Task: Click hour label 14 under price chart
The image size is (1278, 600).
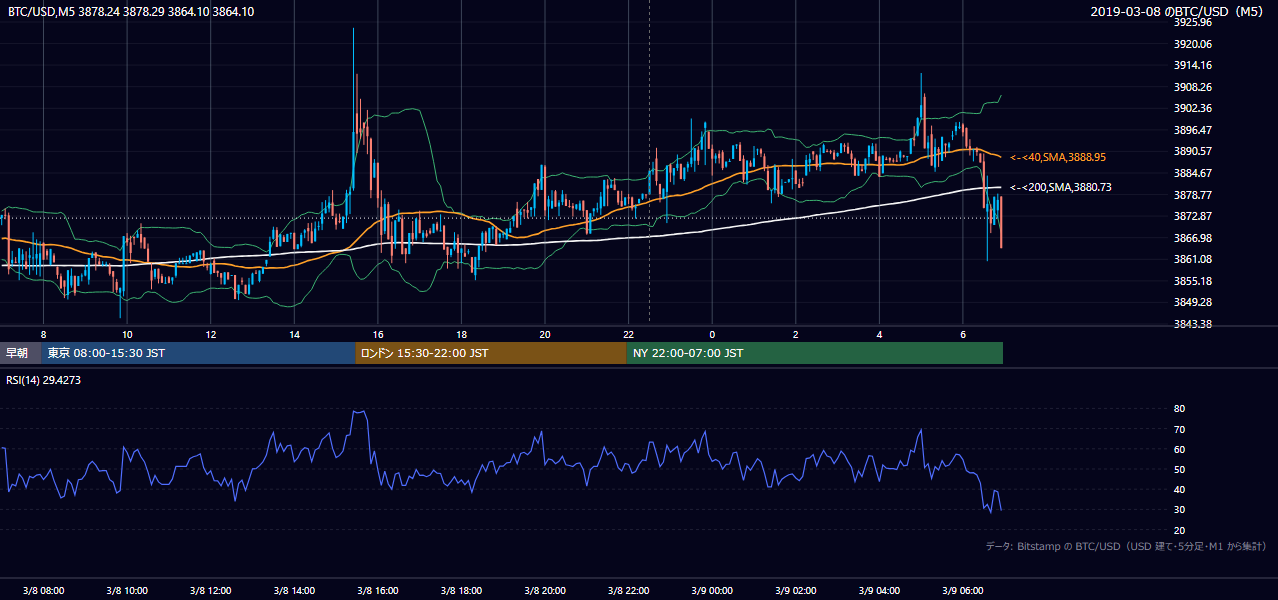Action: (x=294, y=334)
